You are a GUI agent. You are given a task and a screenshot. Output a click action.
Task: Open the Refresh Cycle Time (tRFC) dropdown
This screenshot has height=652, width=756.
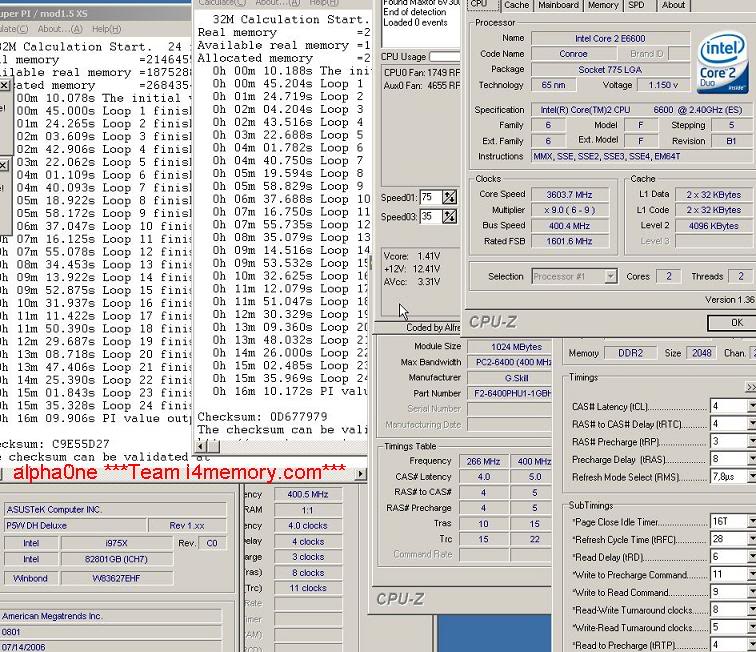point(751,539)
